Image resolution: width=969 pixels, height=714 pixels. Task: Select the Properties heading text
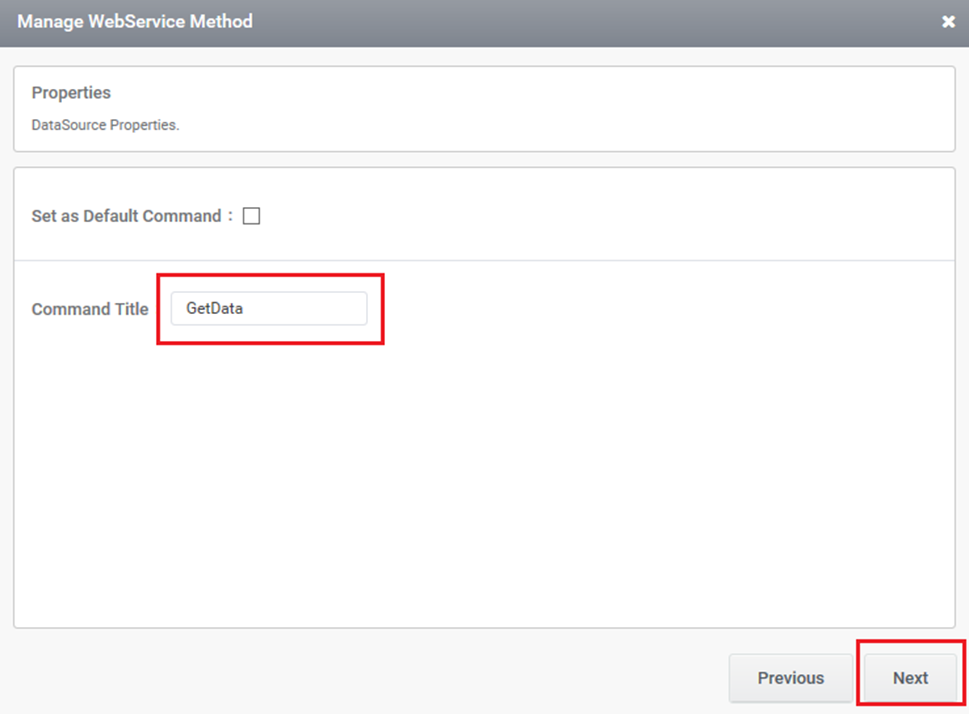tap(71, 93)
